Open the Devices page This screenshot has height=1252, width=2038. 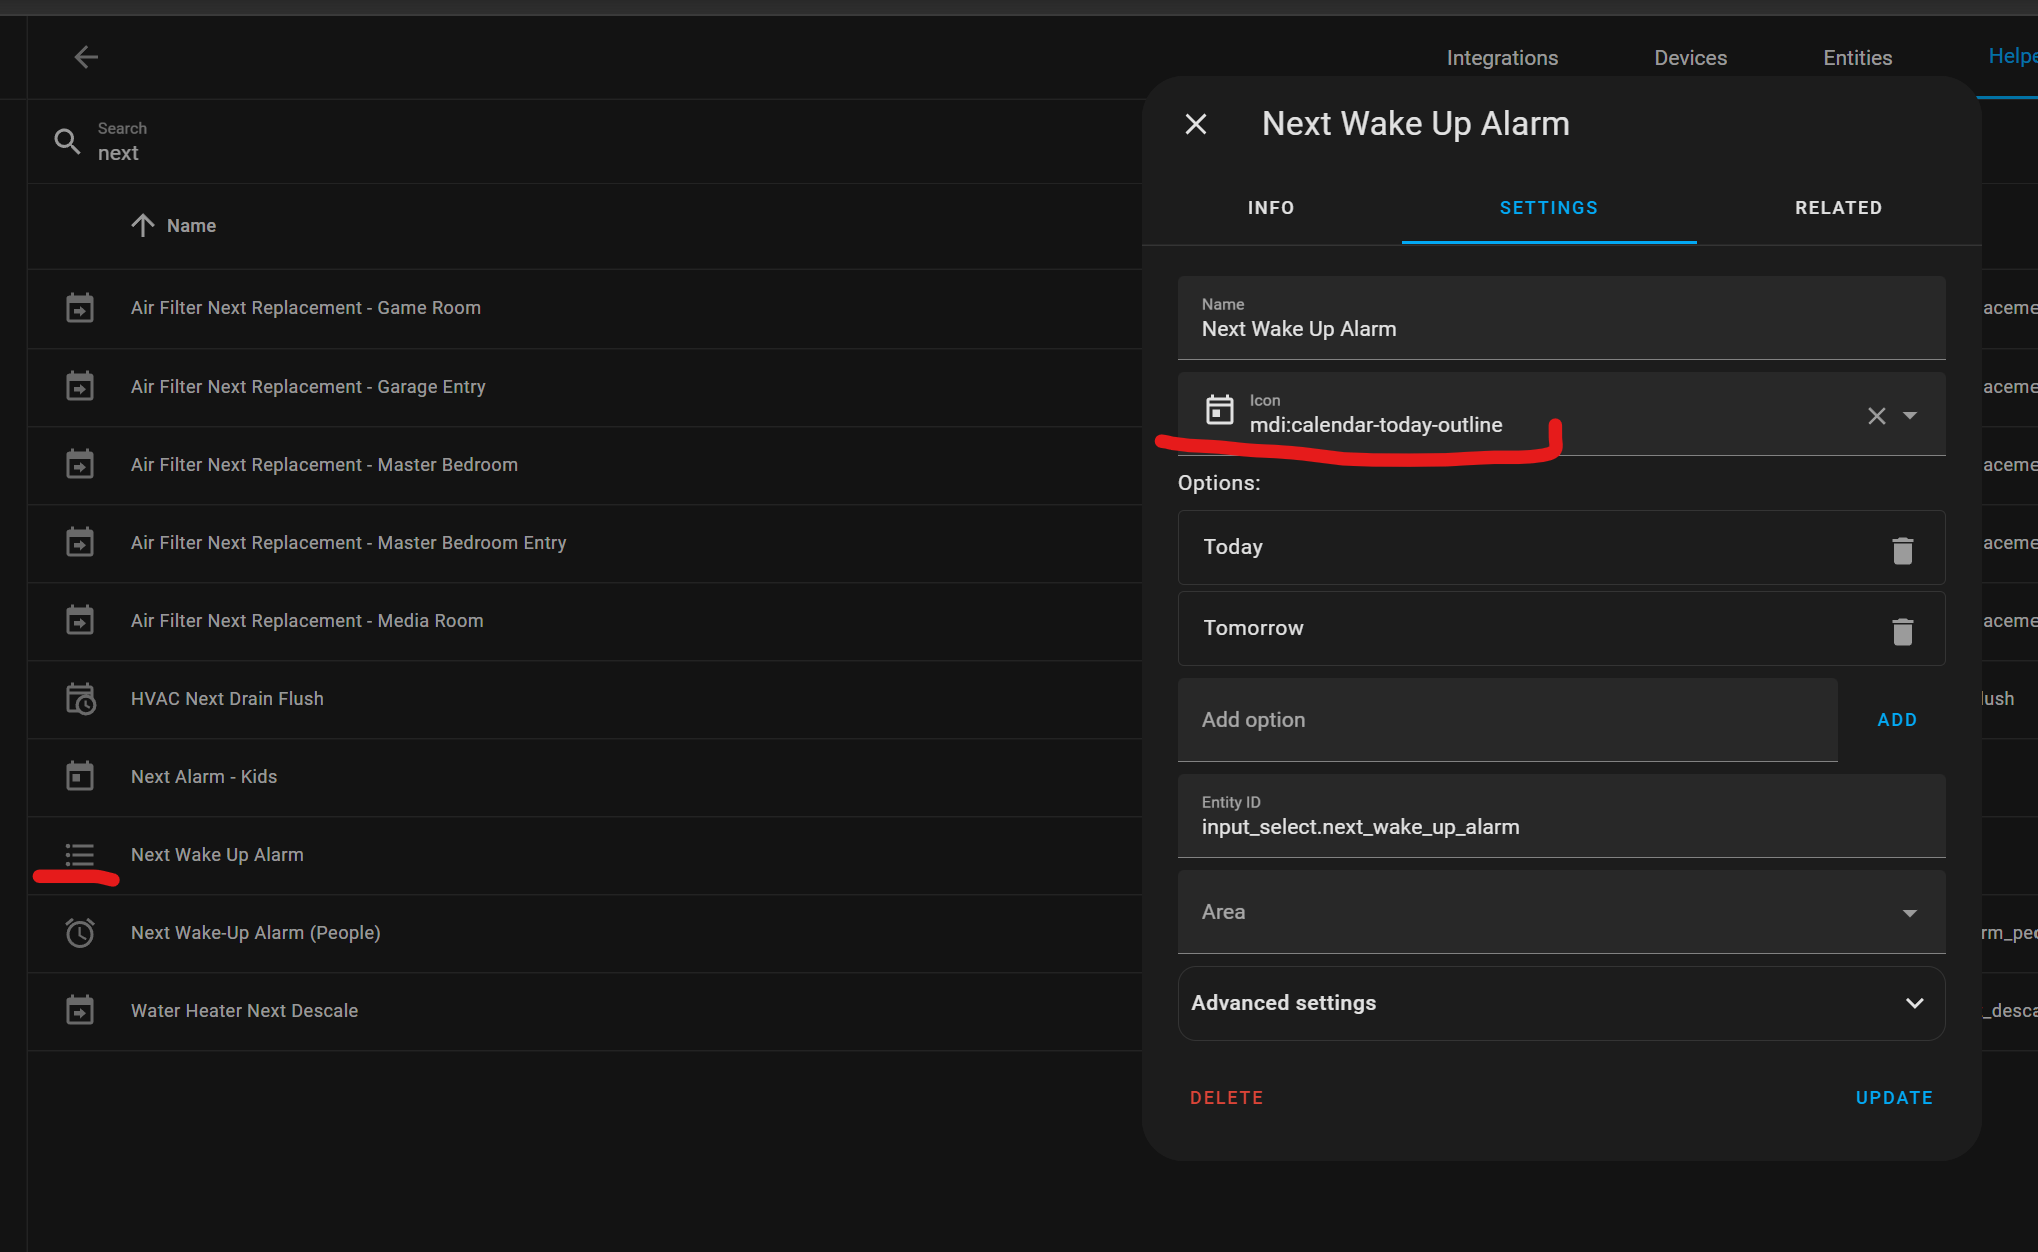tap(1690, 57)
